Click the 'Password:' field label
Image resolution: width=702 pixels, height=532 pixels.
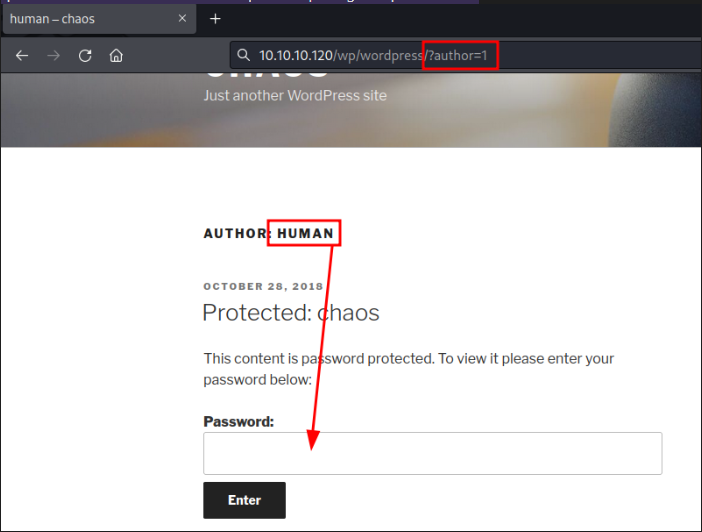pos(238,422)
